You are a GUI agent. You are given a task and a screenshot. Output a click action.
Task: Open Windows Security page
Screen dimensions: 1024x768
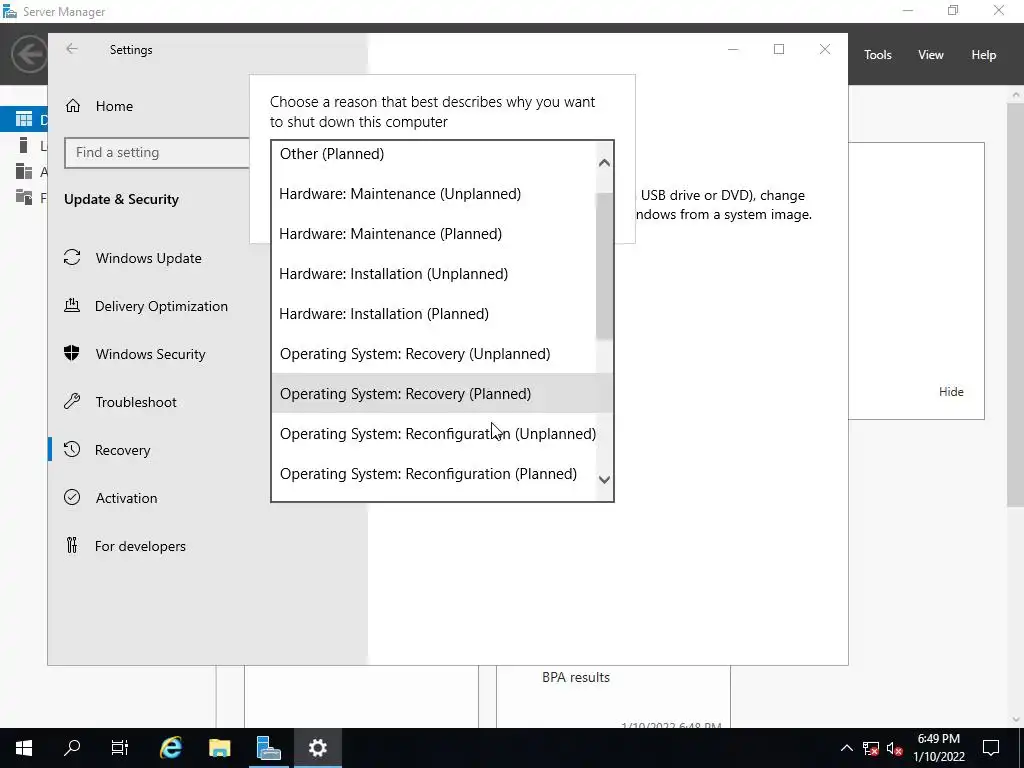[x=150, y=354]
